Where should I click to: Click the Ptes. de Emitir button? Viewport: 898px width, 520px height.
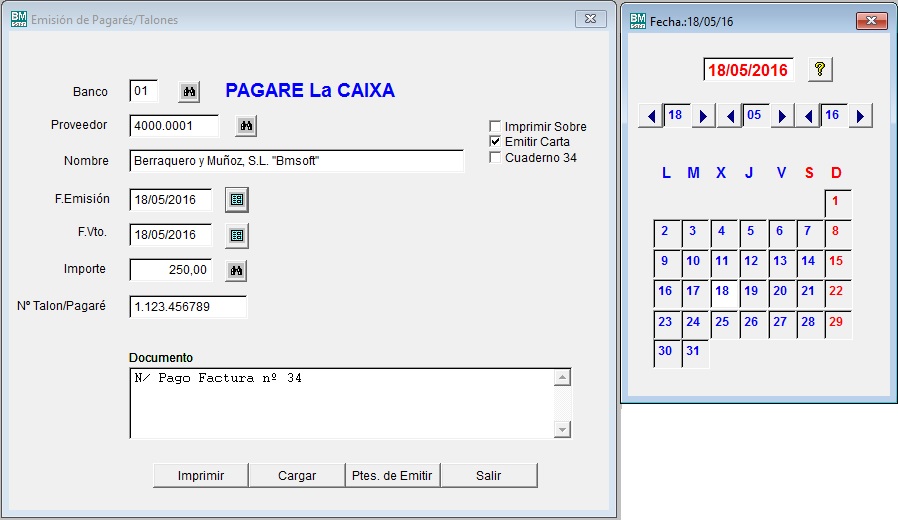click(392, 475)
